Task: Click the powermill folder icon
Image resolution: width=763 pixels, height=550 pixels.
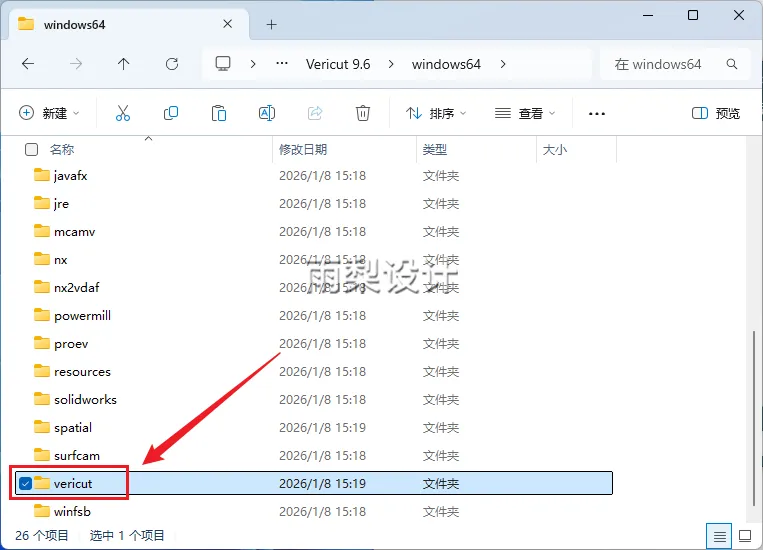Action: 42,315
